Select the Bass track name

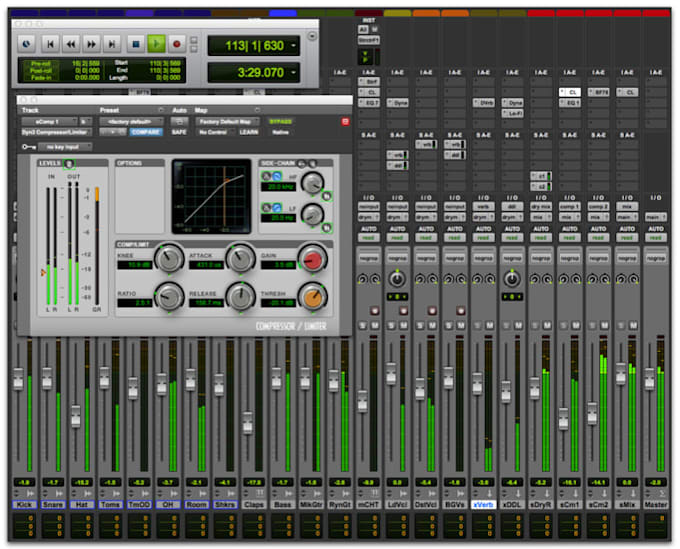[x=282, y=505]
